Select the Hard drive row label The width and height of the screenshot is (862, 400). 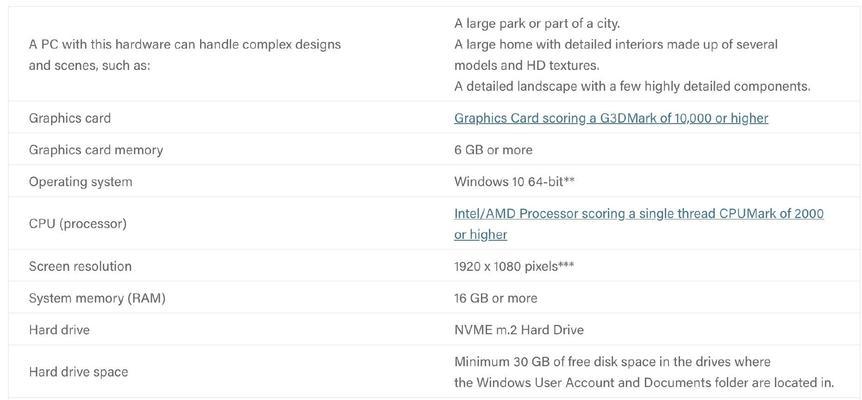coord(59,330)
